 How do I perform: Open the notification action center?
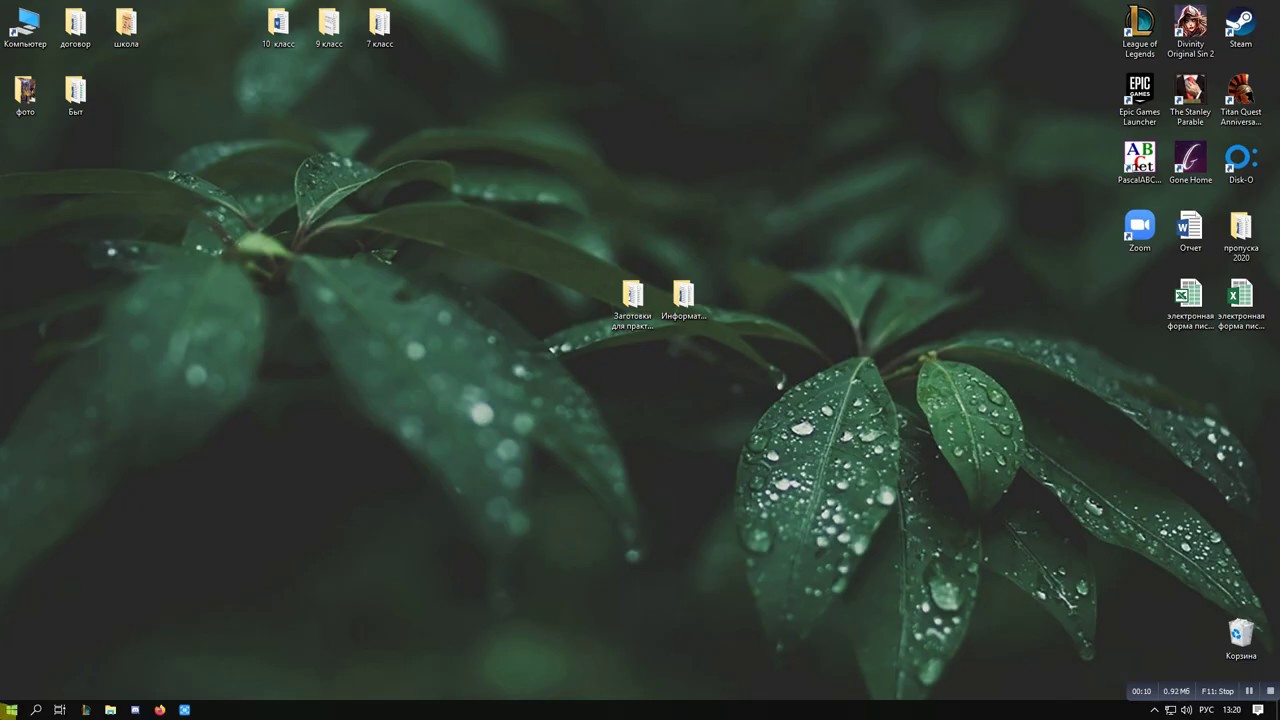click(x=1258, y=710)
